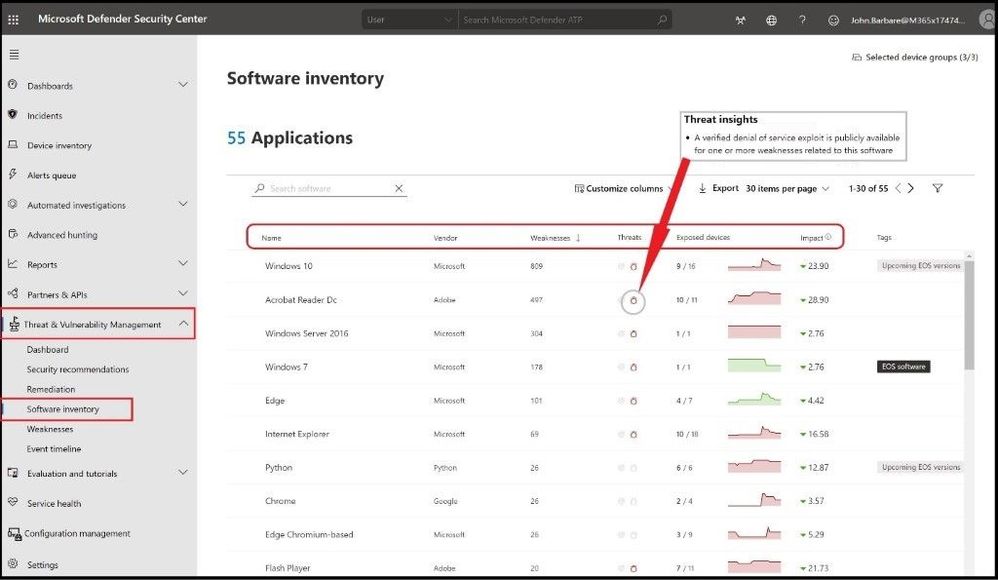998x580 pixels.
Task: Go to previous page of applications
Action: (x=898, y=188)
